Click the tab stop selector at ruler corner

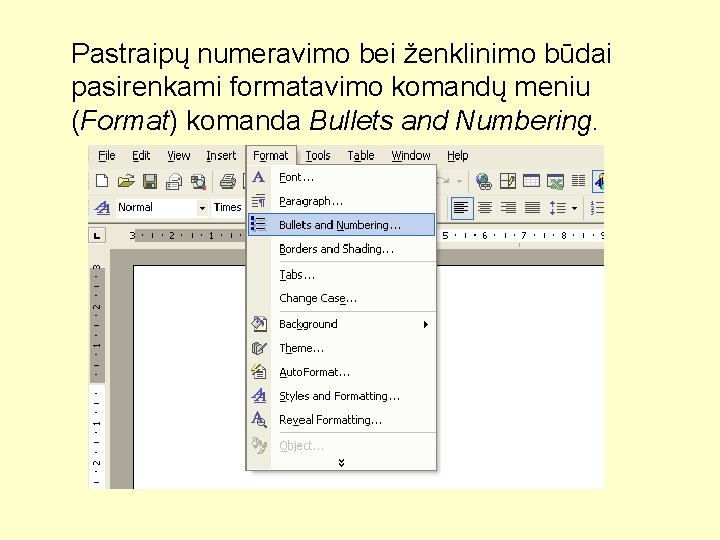pos(97,236)
